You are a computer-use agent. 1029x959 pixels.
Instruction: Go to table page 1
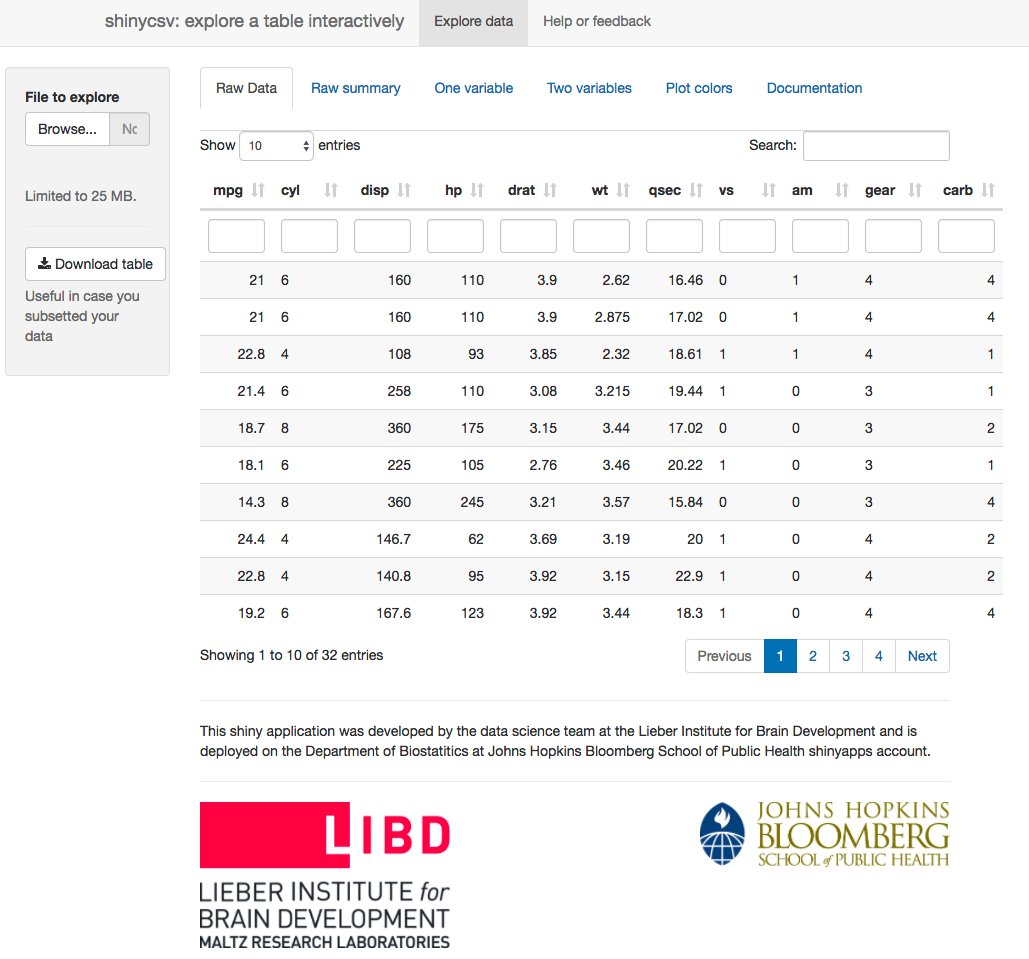tap(780, 656)
